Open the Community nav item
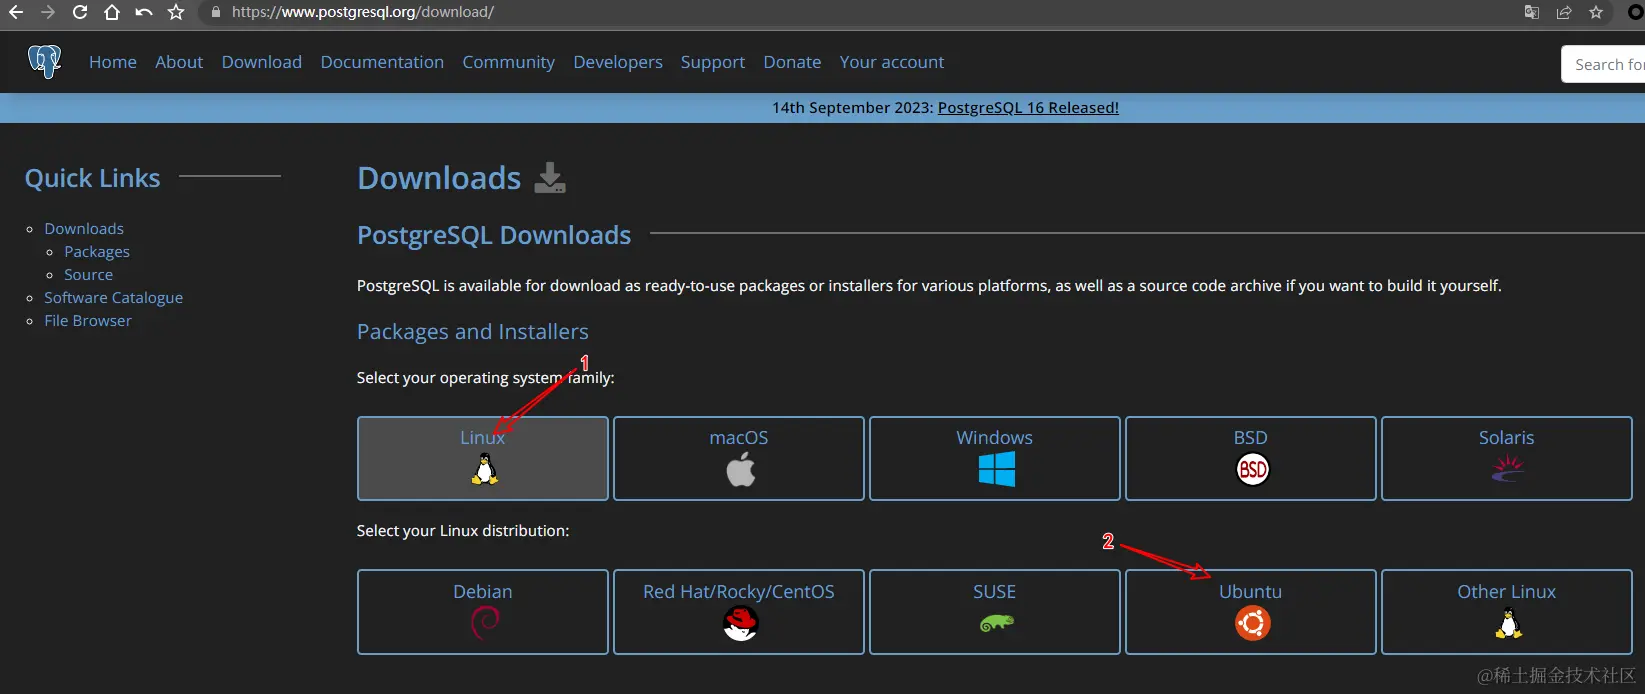This screenshot has height=694, width=1645. 508,62
